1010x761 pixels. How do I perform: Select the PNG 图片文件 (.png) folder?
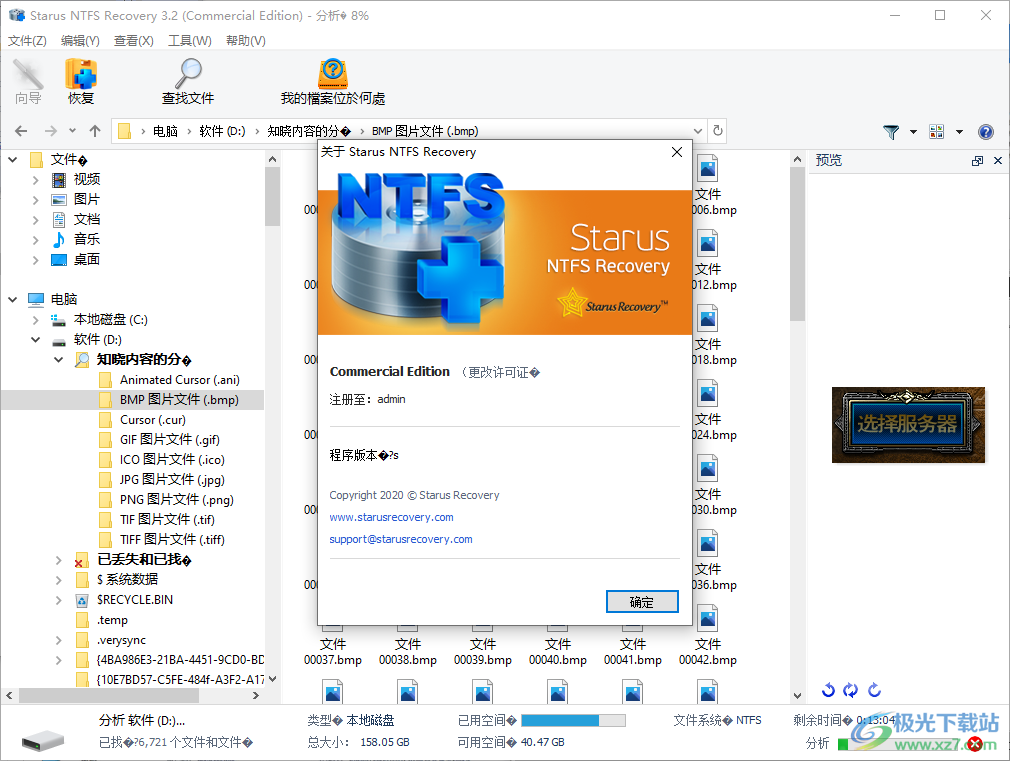click(x=167, y=499)
